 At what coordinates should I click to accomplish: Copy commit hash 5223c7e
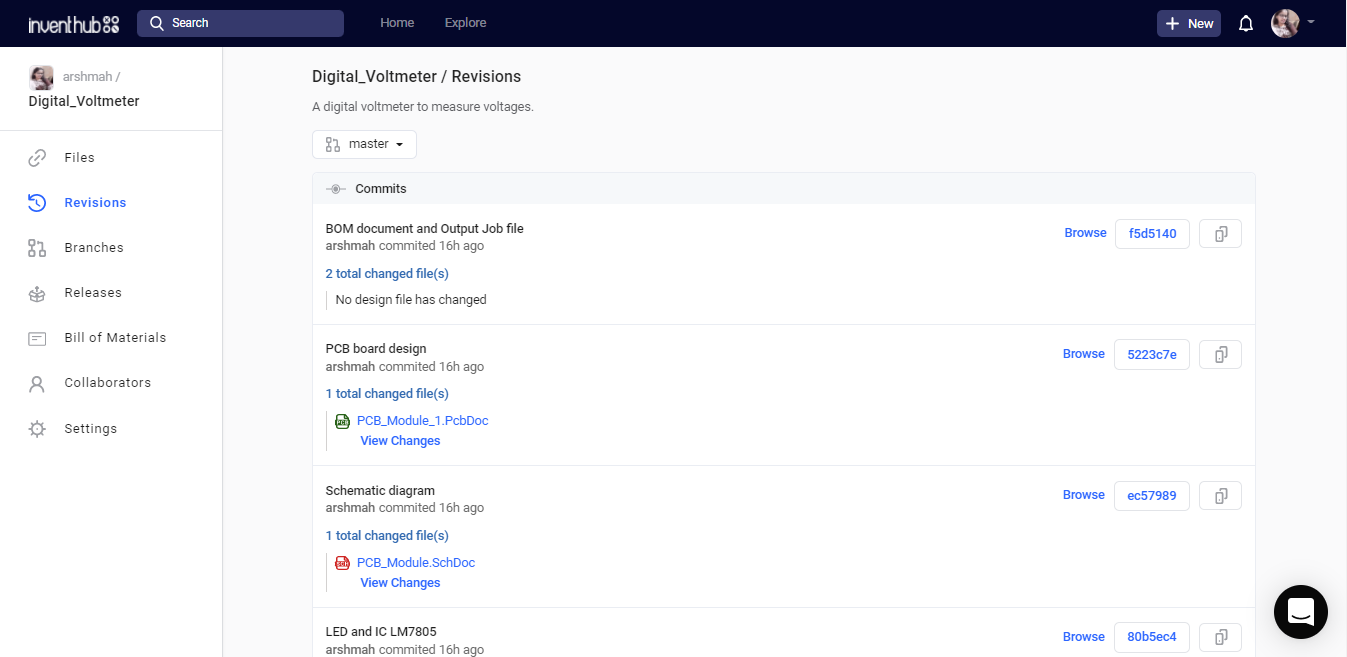1220,355
